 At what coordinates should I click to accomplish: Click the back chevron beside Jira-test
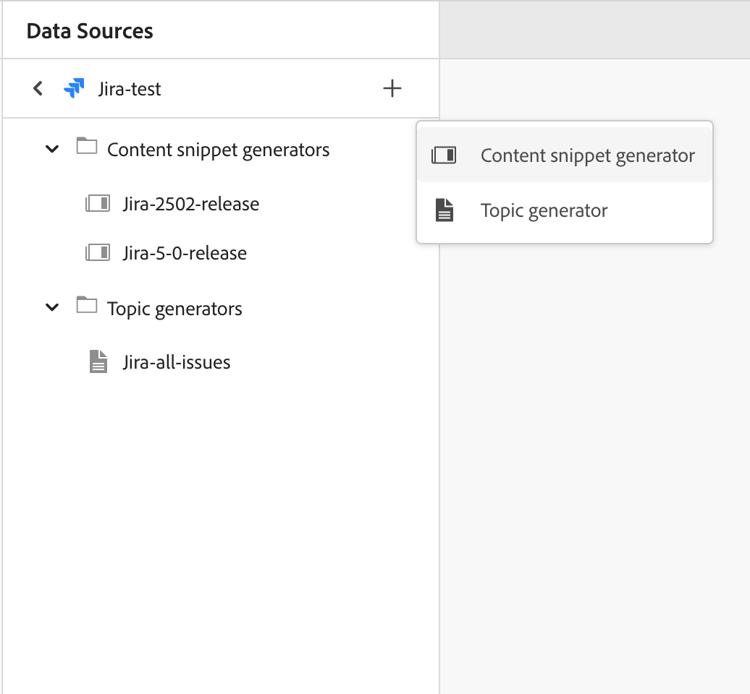click(x=38, y=89)
